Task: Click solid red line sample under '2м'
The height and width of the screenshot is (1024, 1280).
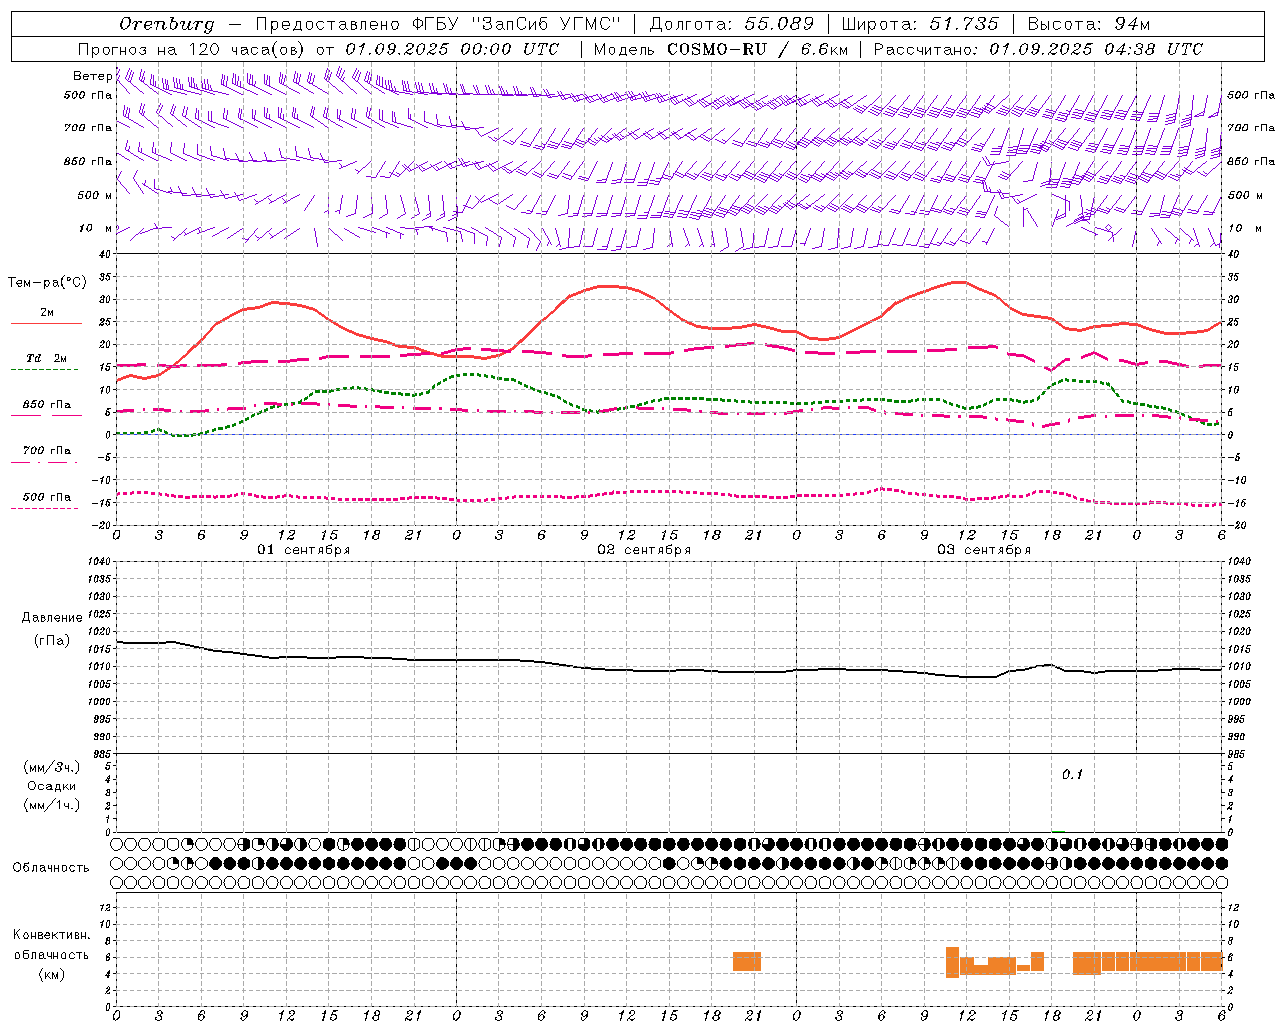Action: coord(46,324)
